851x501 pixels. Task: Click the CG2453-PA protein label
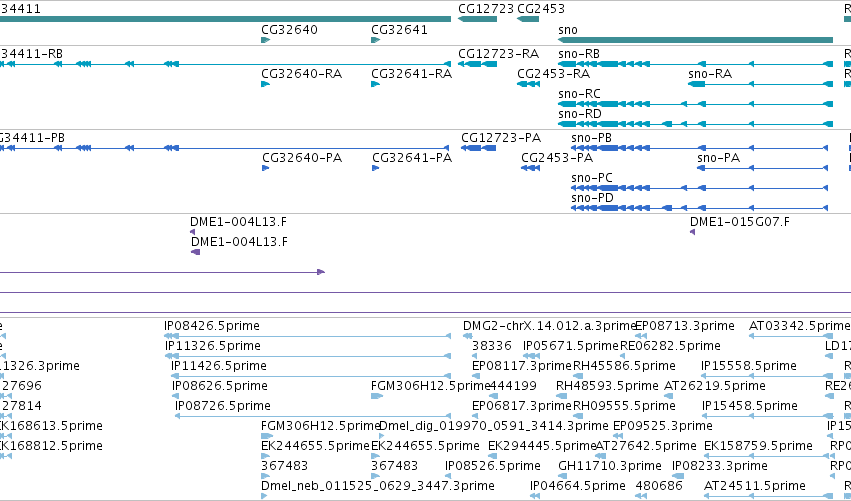557,158
